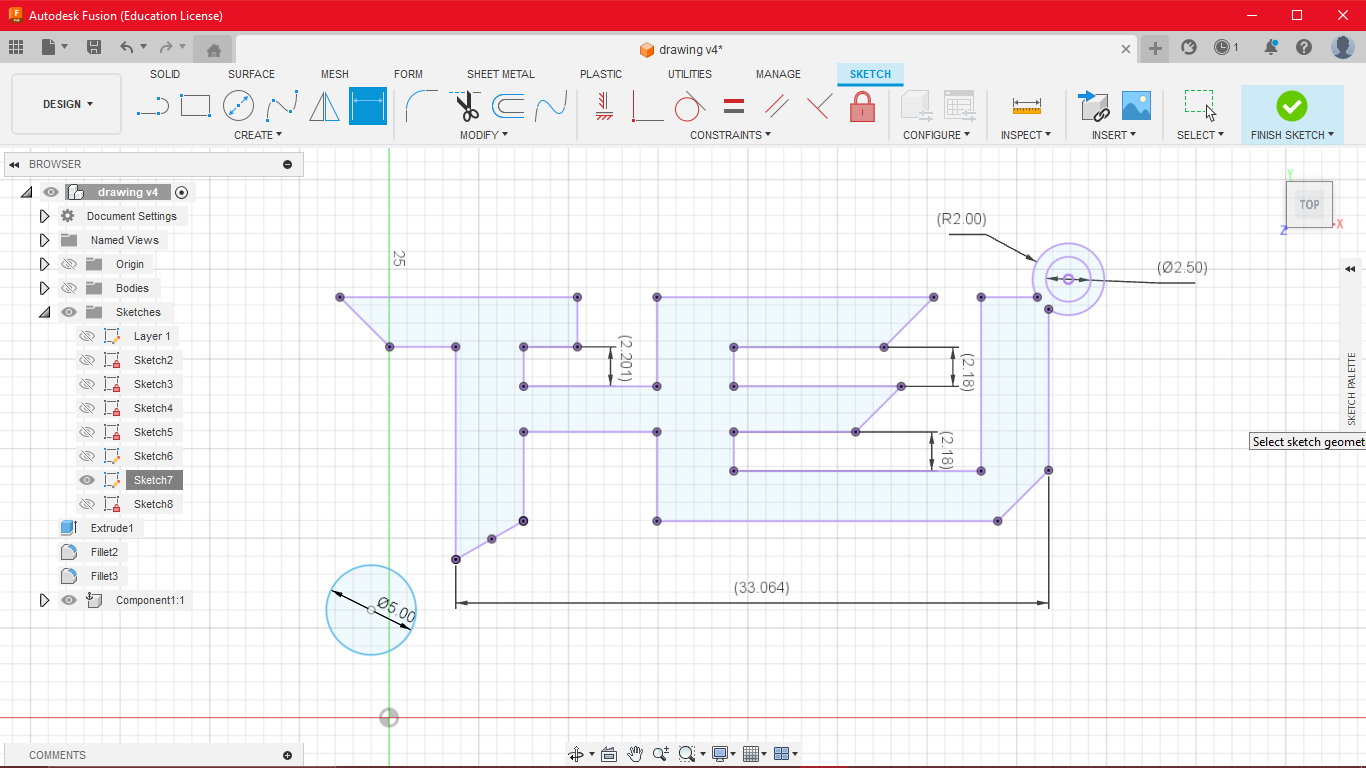
Task: Add a new document tab
Action: click(x=1155, y=48)
